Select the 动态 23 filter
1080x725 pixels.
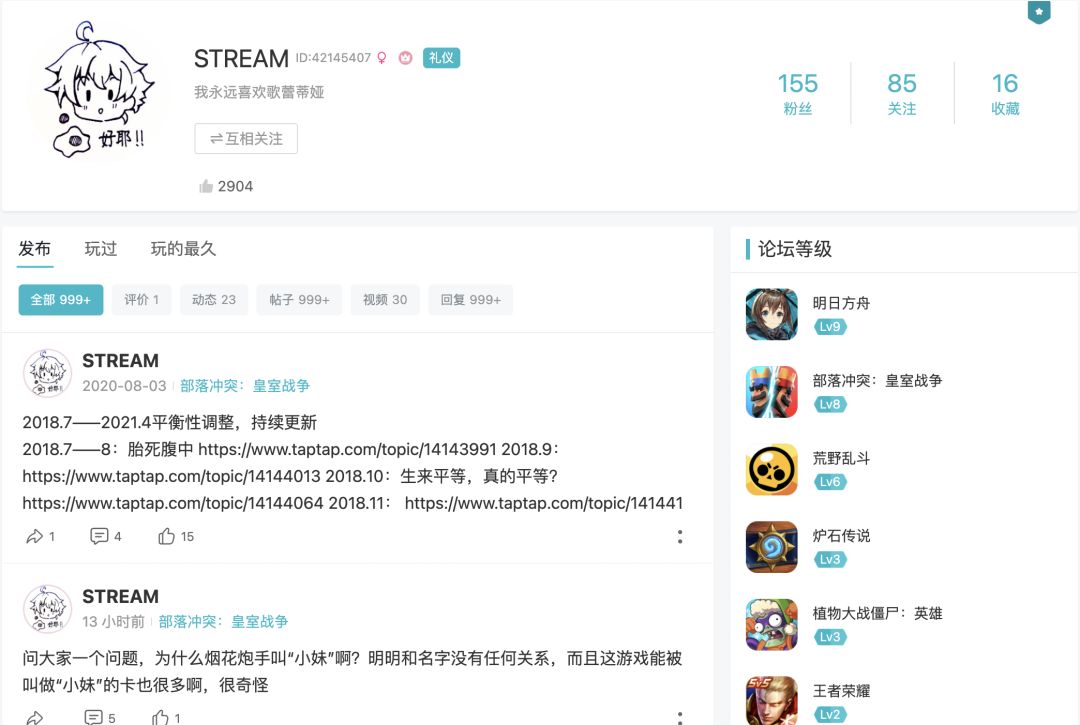214,300
